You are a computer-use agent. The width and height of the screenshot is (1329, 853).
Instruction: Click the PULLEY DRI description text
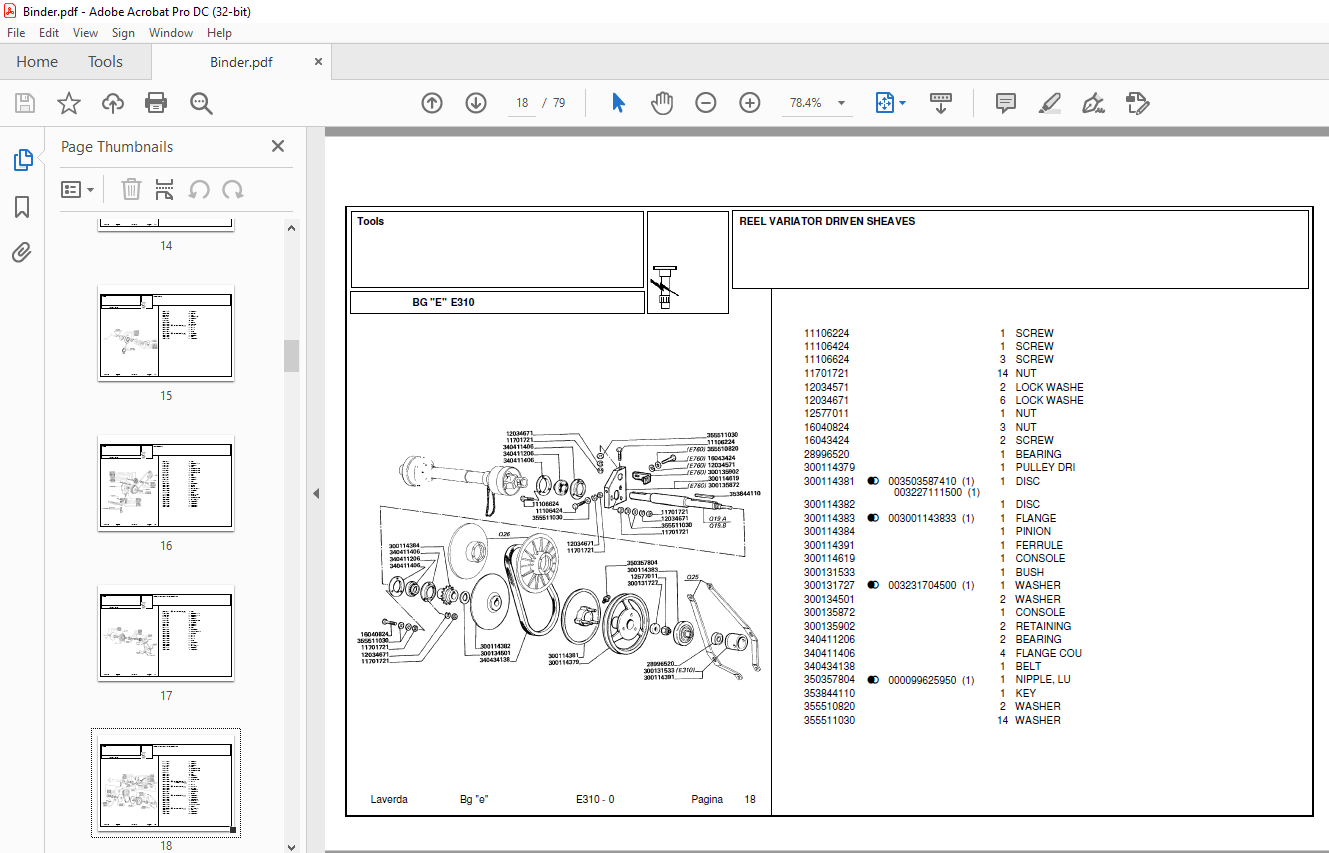pyautogui.click(x=1045, y=467)
